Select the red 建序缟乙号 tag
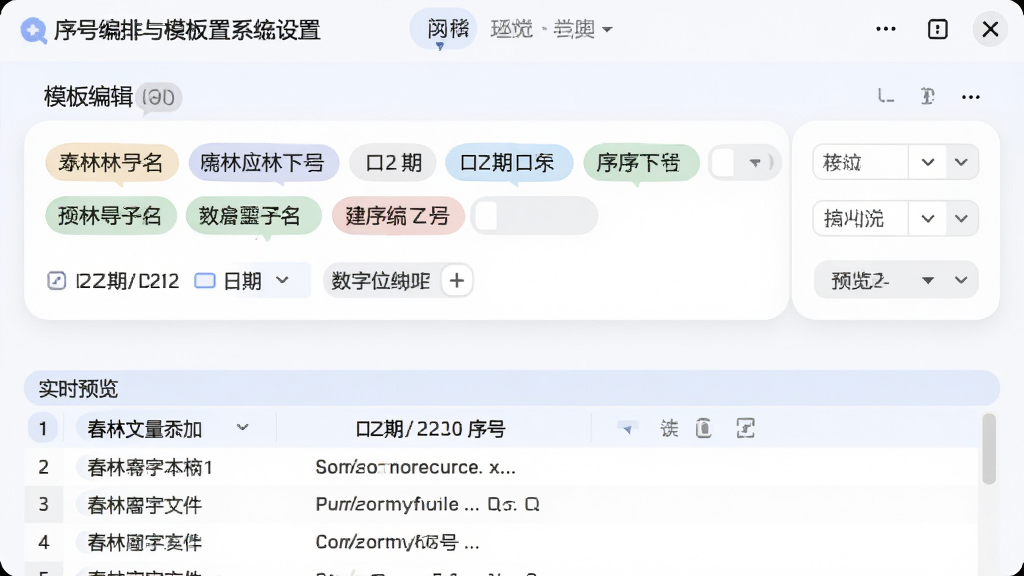Image resolution: width=1024 pixels, height=576 pixels. [398, 216]
